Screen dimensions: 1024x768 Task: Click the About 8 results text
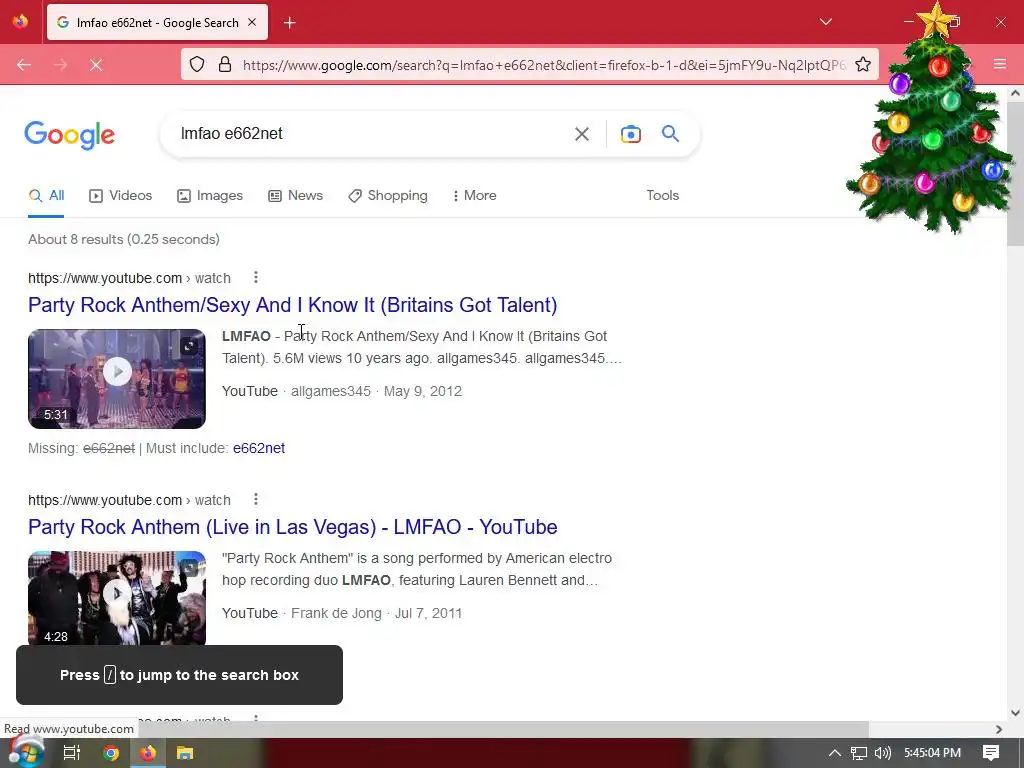[x=123, y=239]
